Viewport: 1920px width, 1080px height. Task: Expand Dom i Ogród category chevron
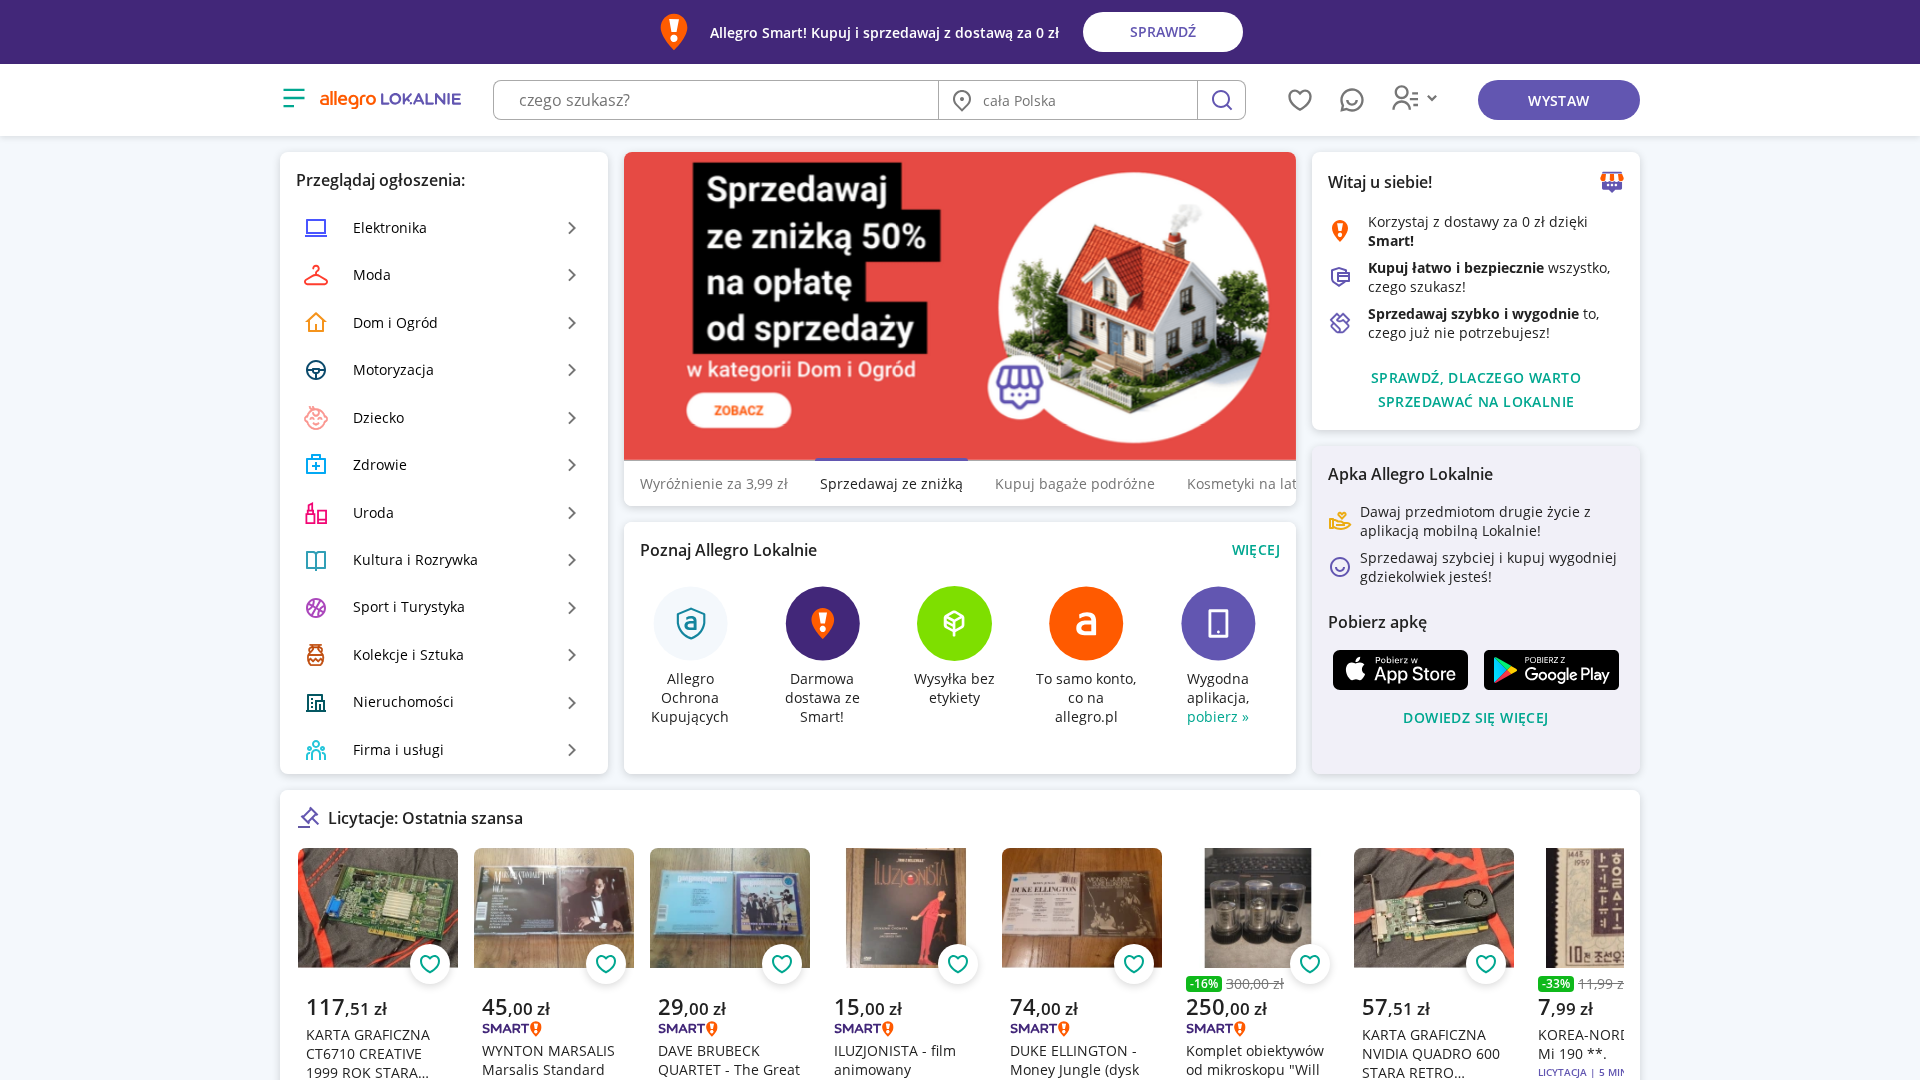pos(572,323)
